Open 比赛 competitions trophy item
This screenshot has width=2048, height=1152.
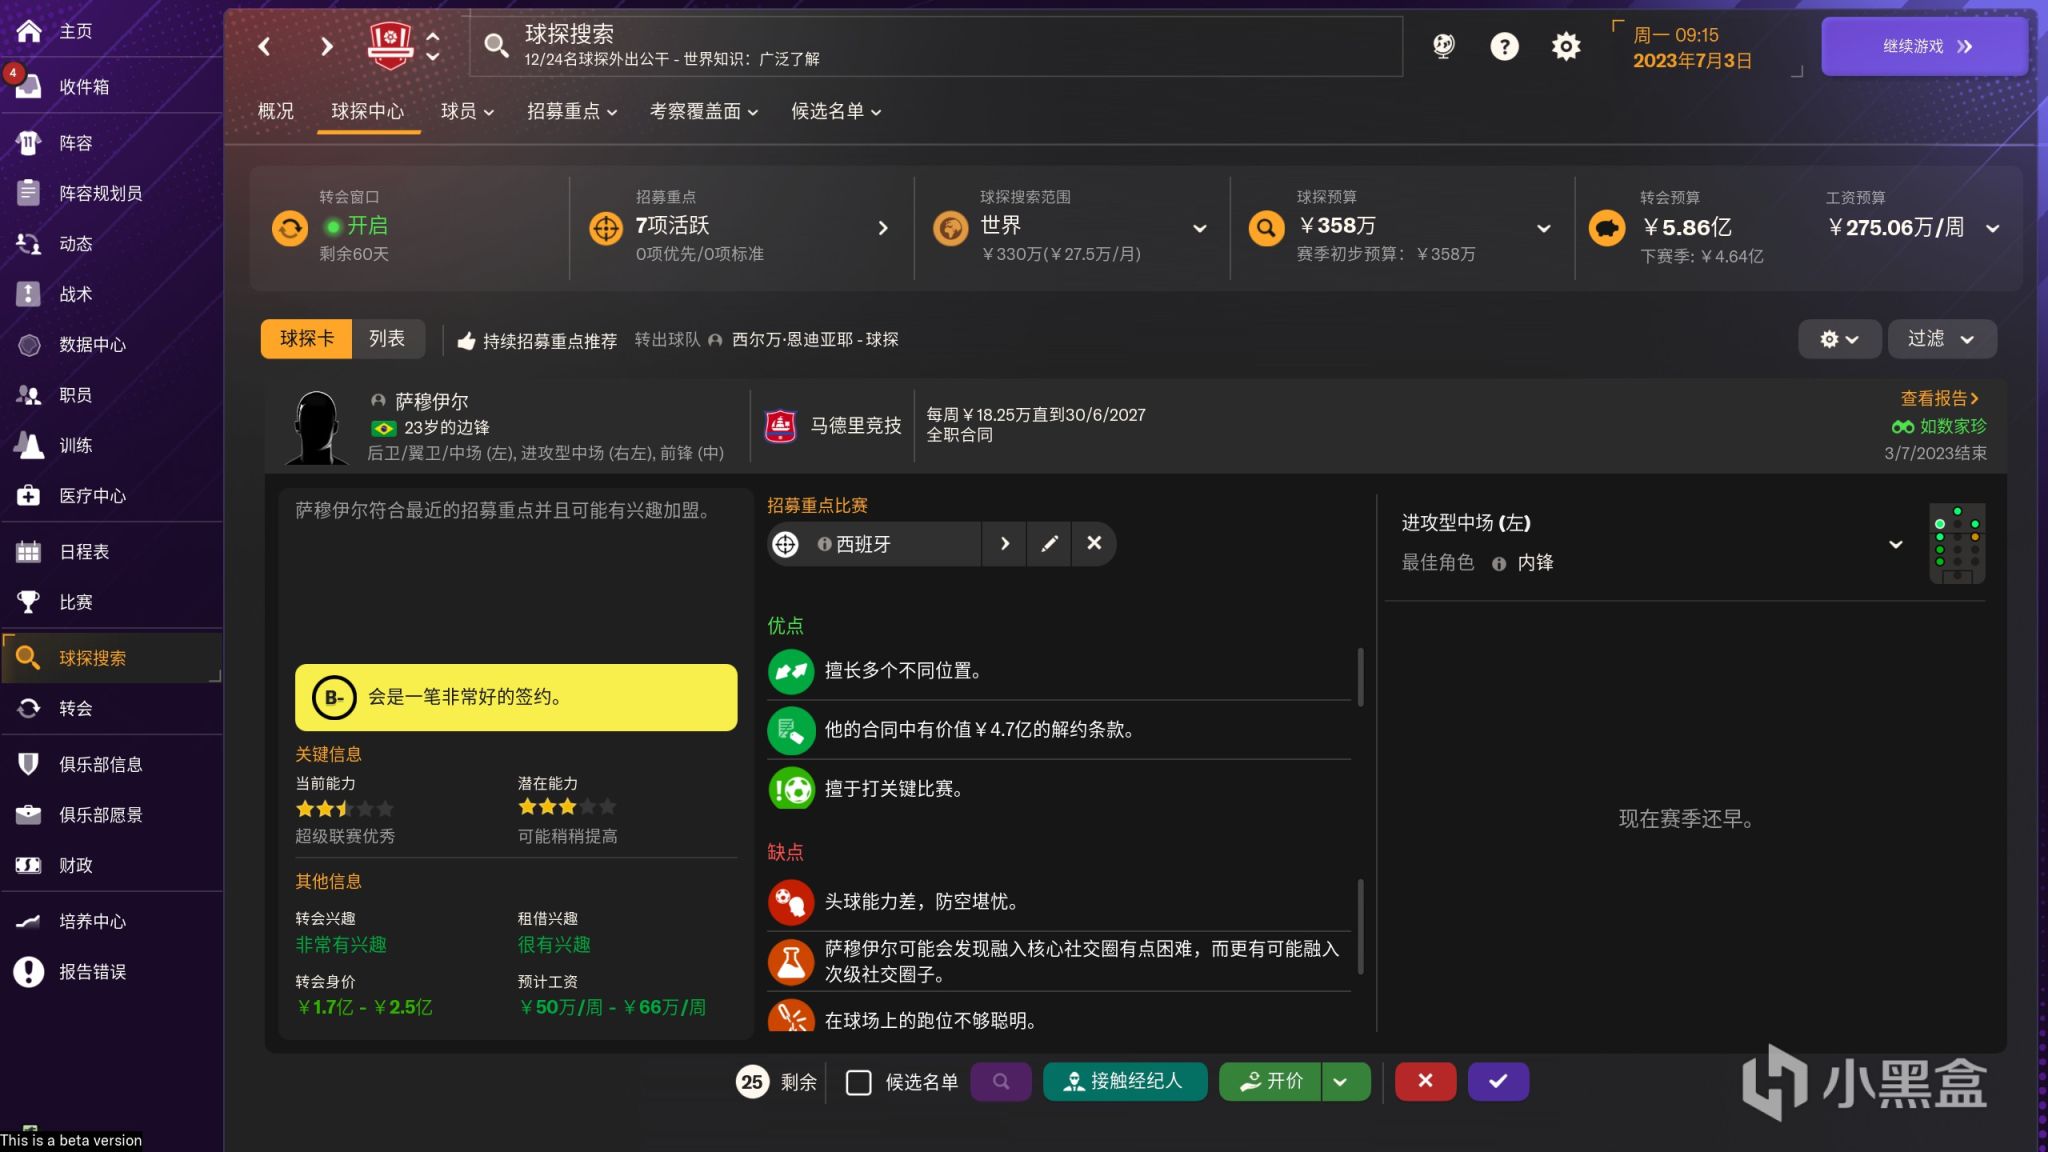[111, 602]
